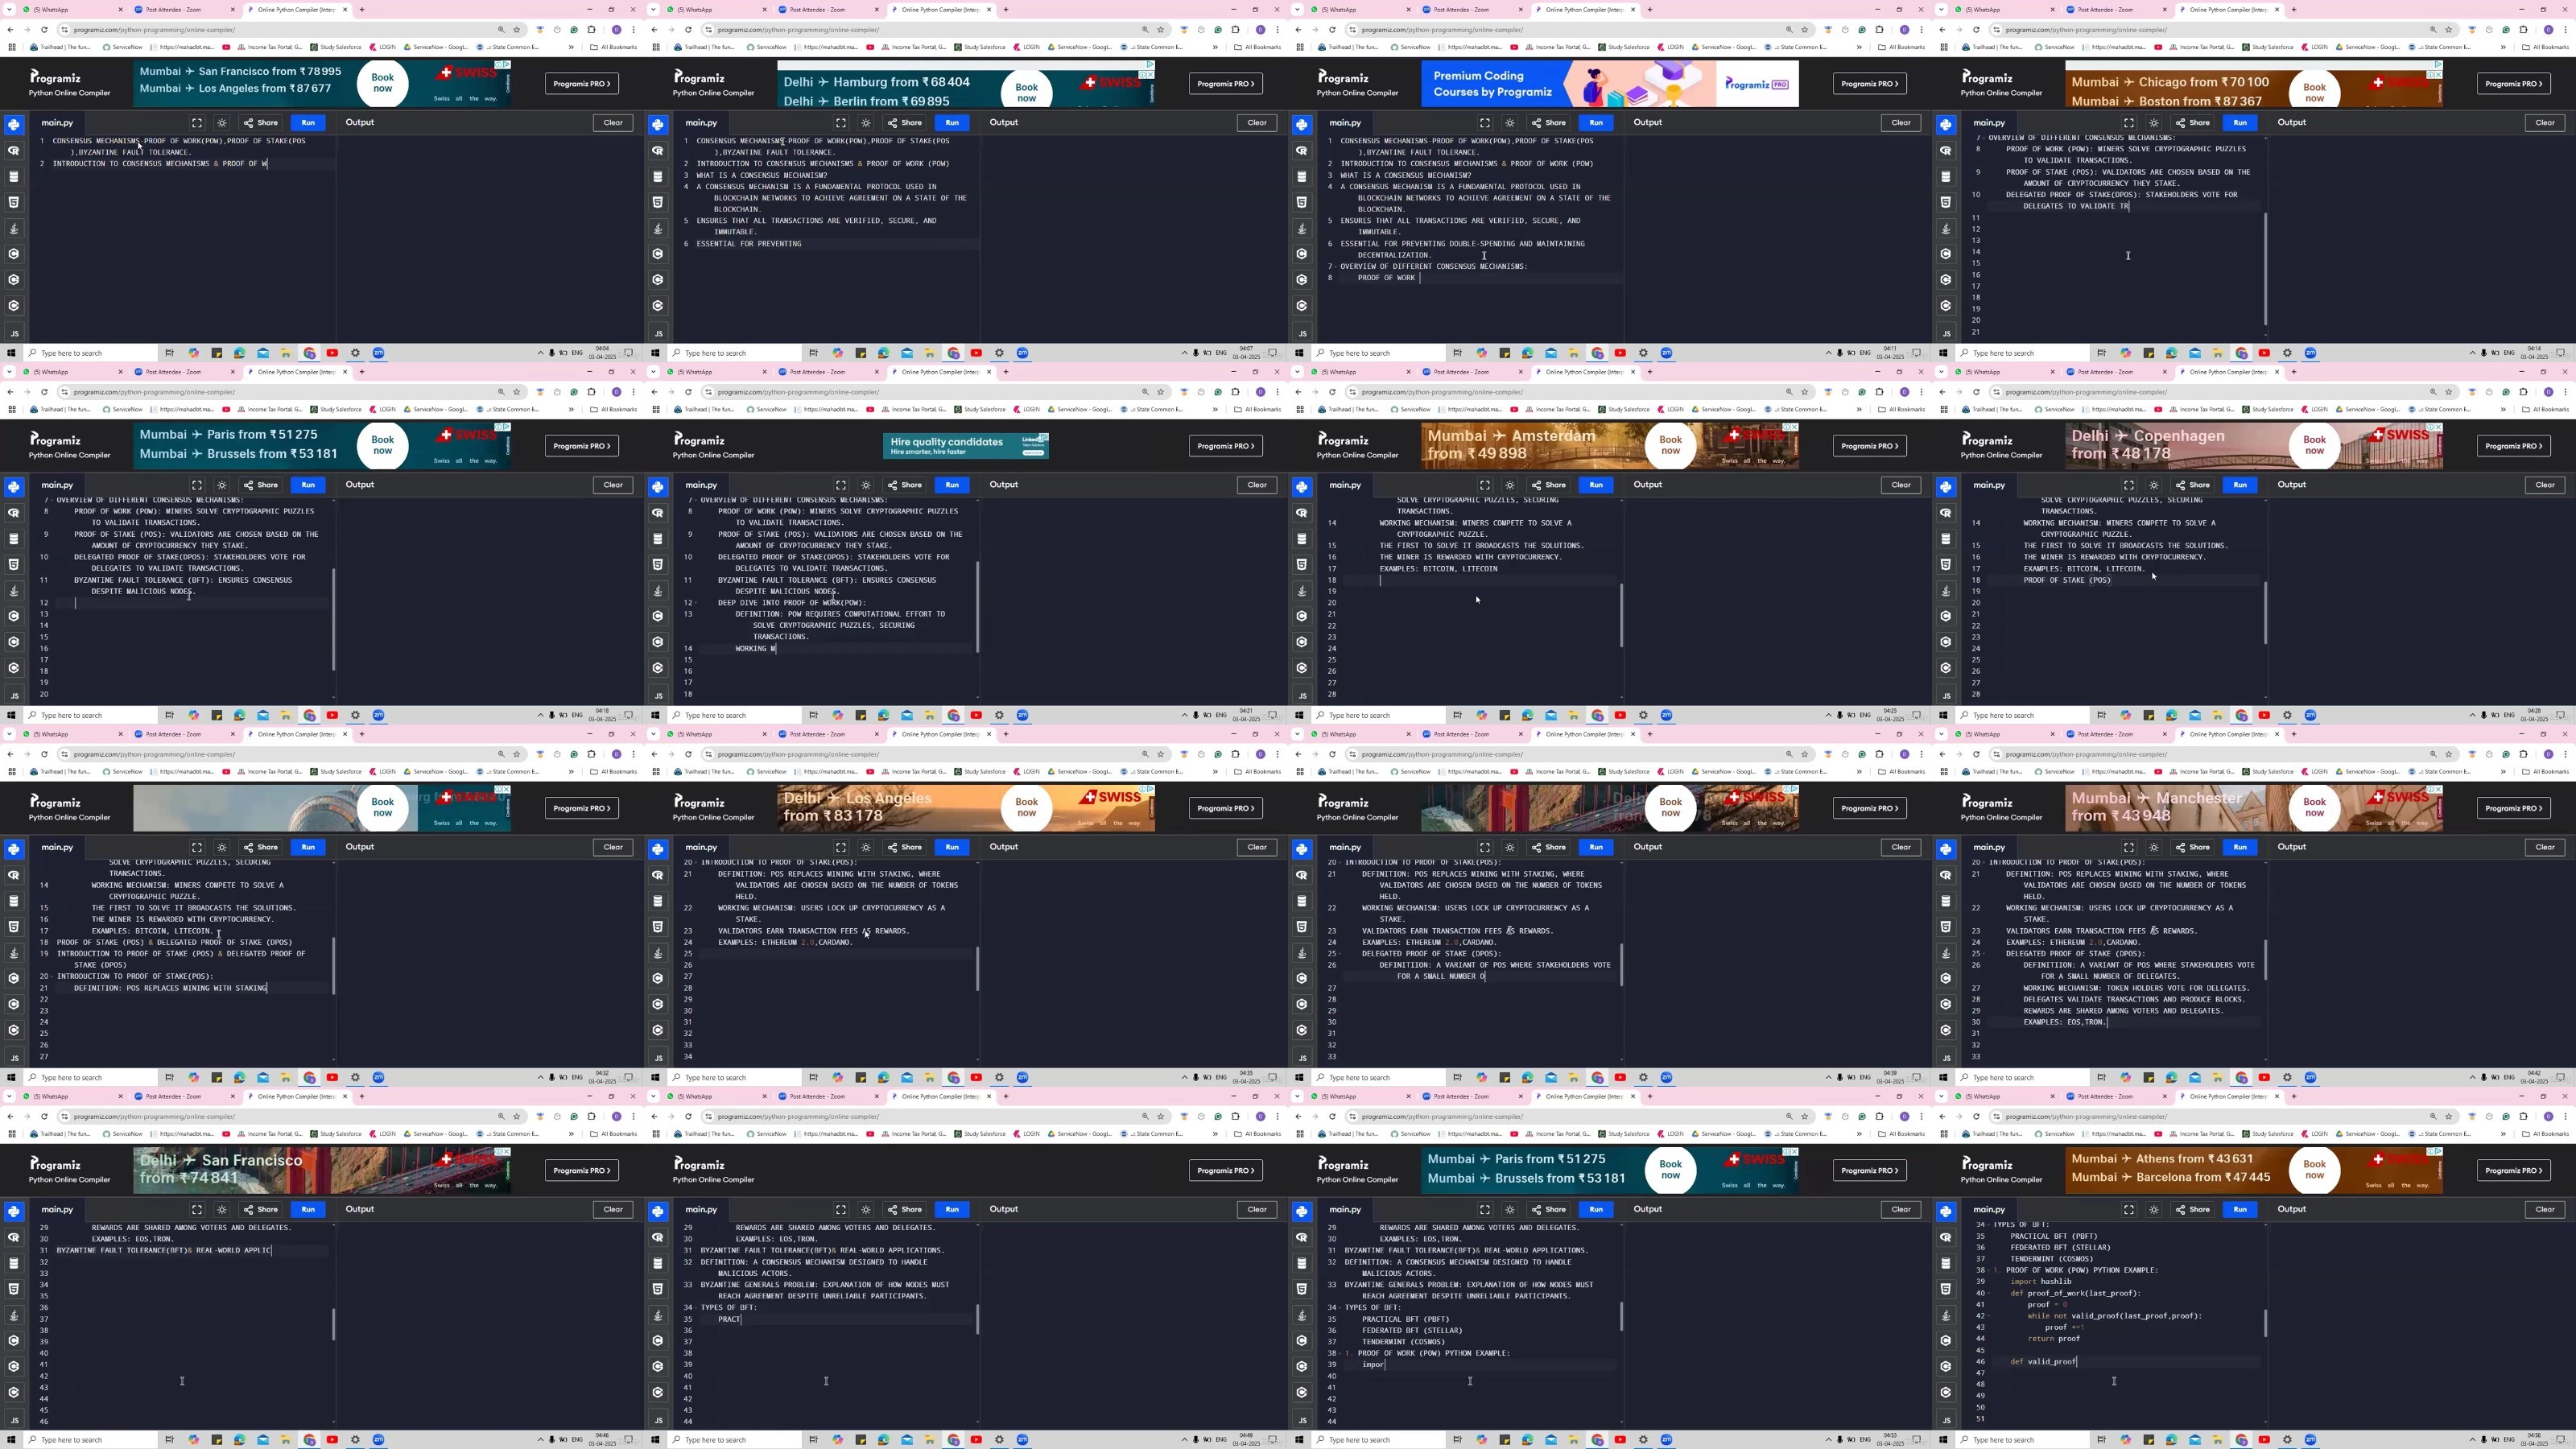Viewport: 2576px width, 1449px height.
Task: Toggle sun theme switch in Mumbai–Athens ad window
Action: [x=2154, y=1209]
